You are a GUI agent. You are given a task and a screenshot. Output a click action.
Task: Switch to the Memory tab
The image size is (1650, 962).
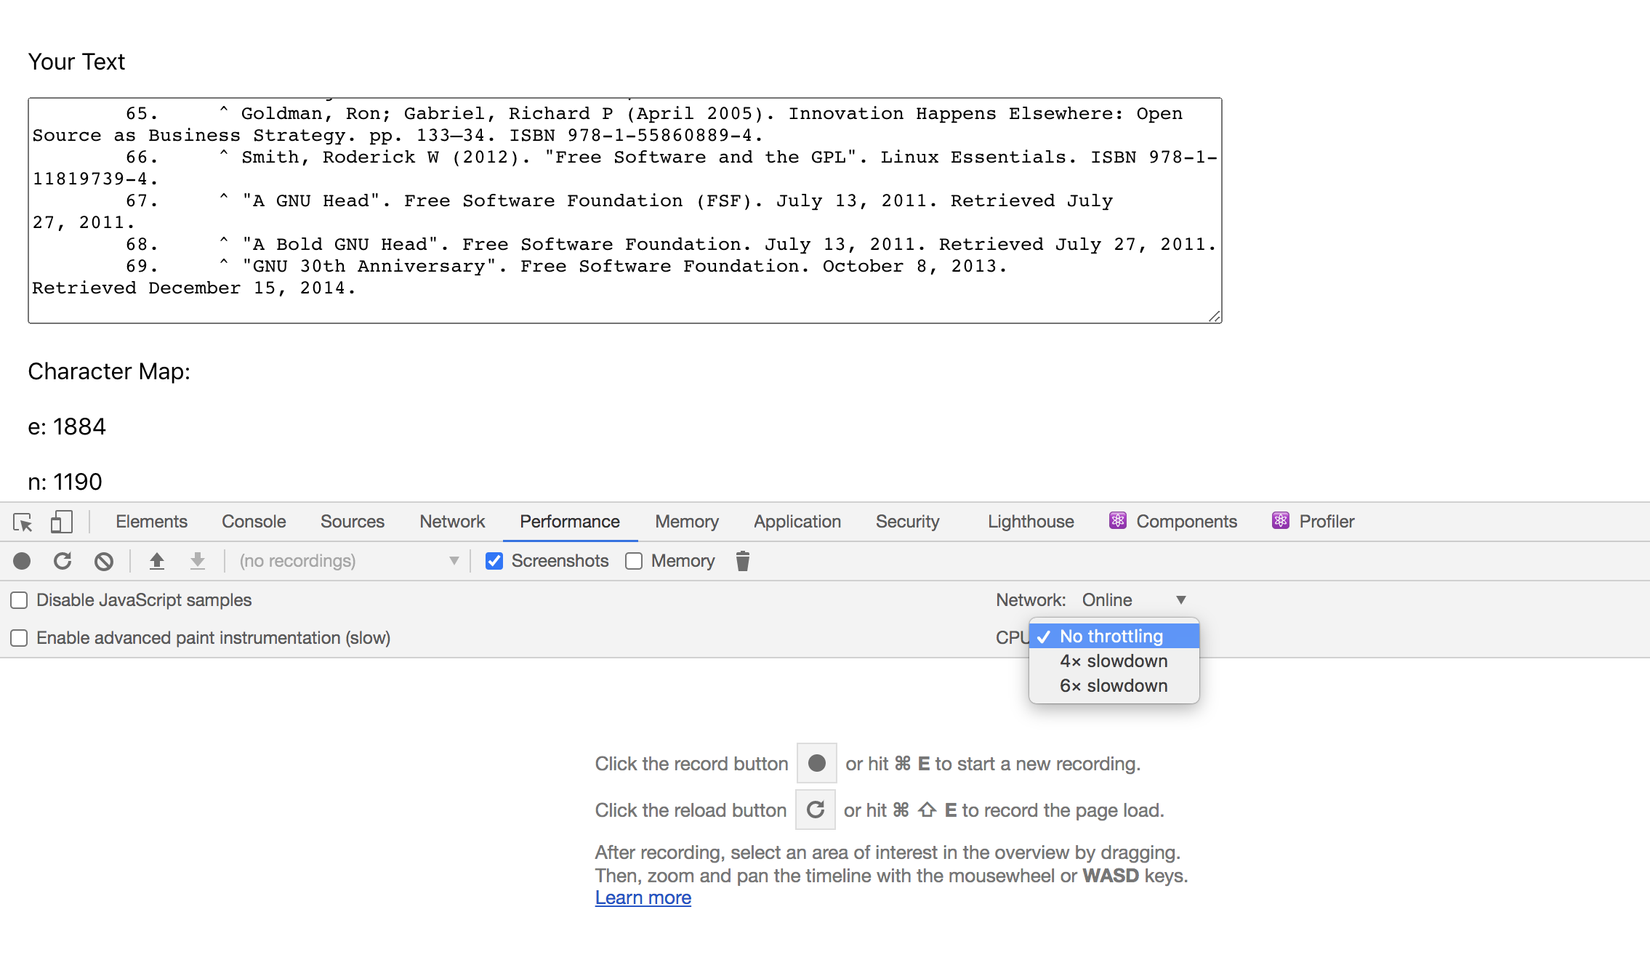[687, 522]
